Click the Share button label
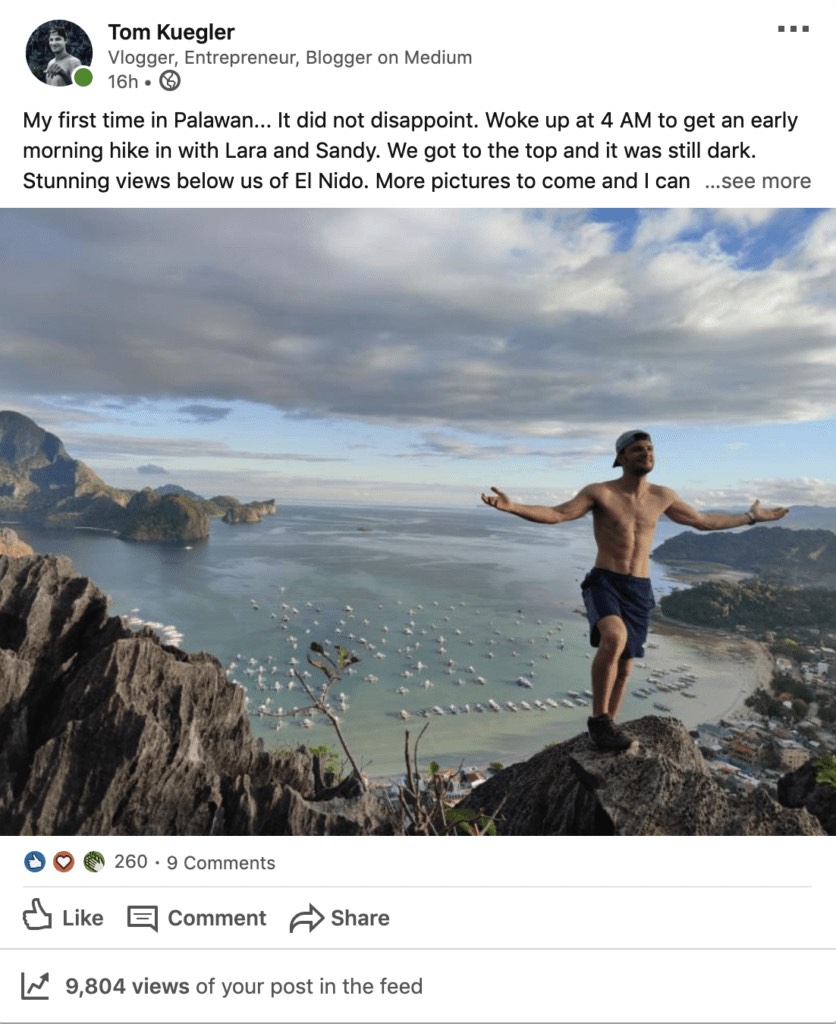The image size is (836, 1024). pyautogui.click(x=360, y=918)
